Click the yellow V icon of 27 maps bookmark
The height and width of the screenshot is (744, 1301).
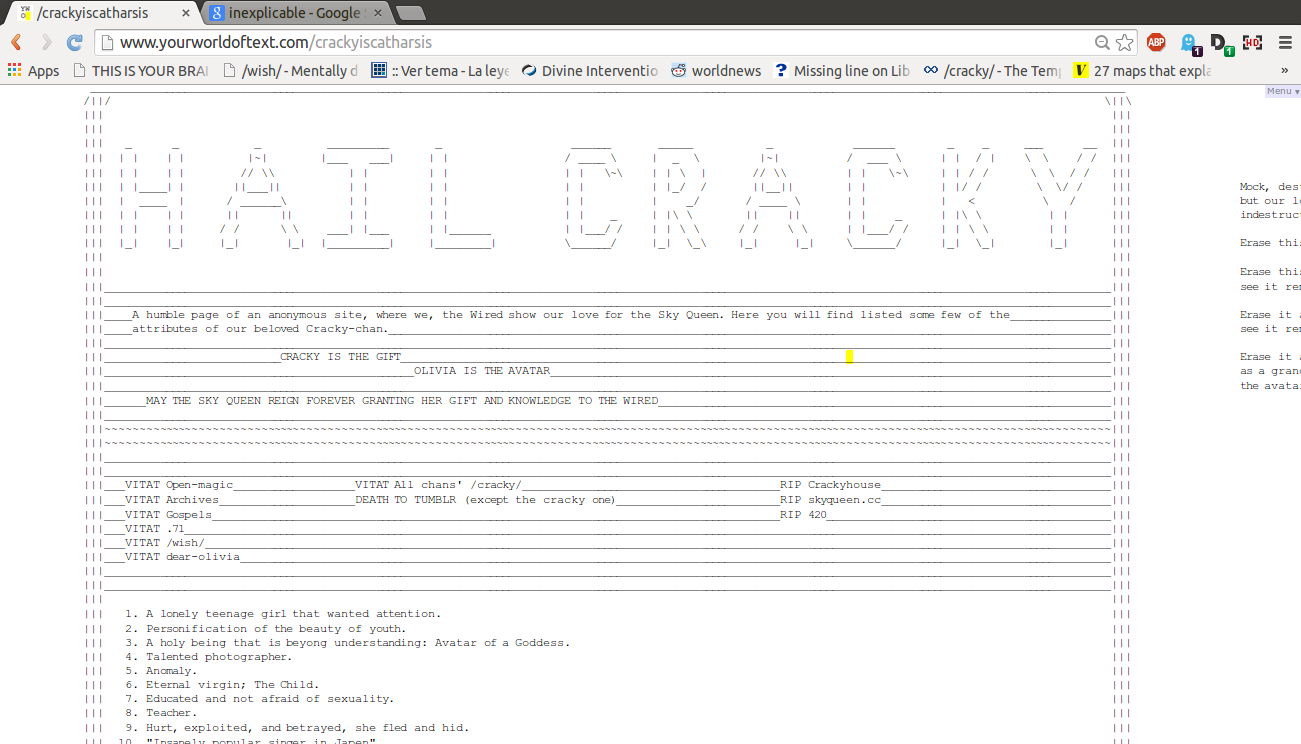1080,70
